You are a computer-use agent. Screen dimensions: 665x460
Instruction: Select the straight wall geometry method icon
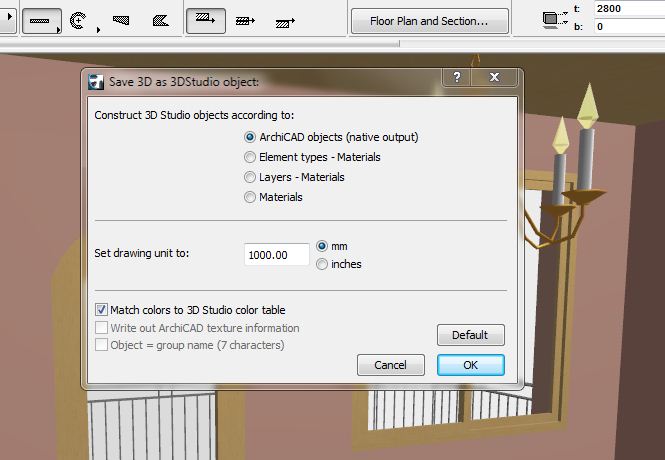pyautogui.click(x=42, y=21)
